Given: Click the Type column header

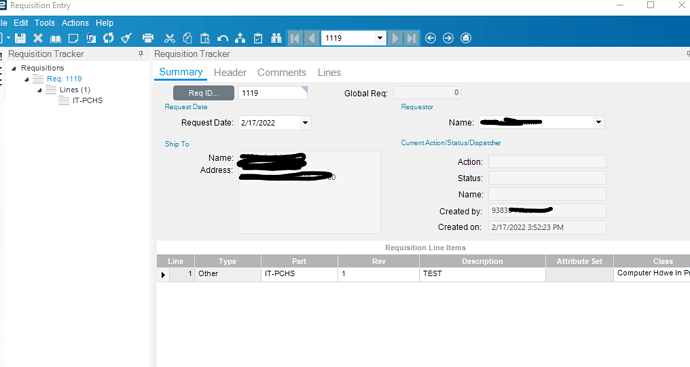Looking at the screenshot, I should tap(228, 261).
